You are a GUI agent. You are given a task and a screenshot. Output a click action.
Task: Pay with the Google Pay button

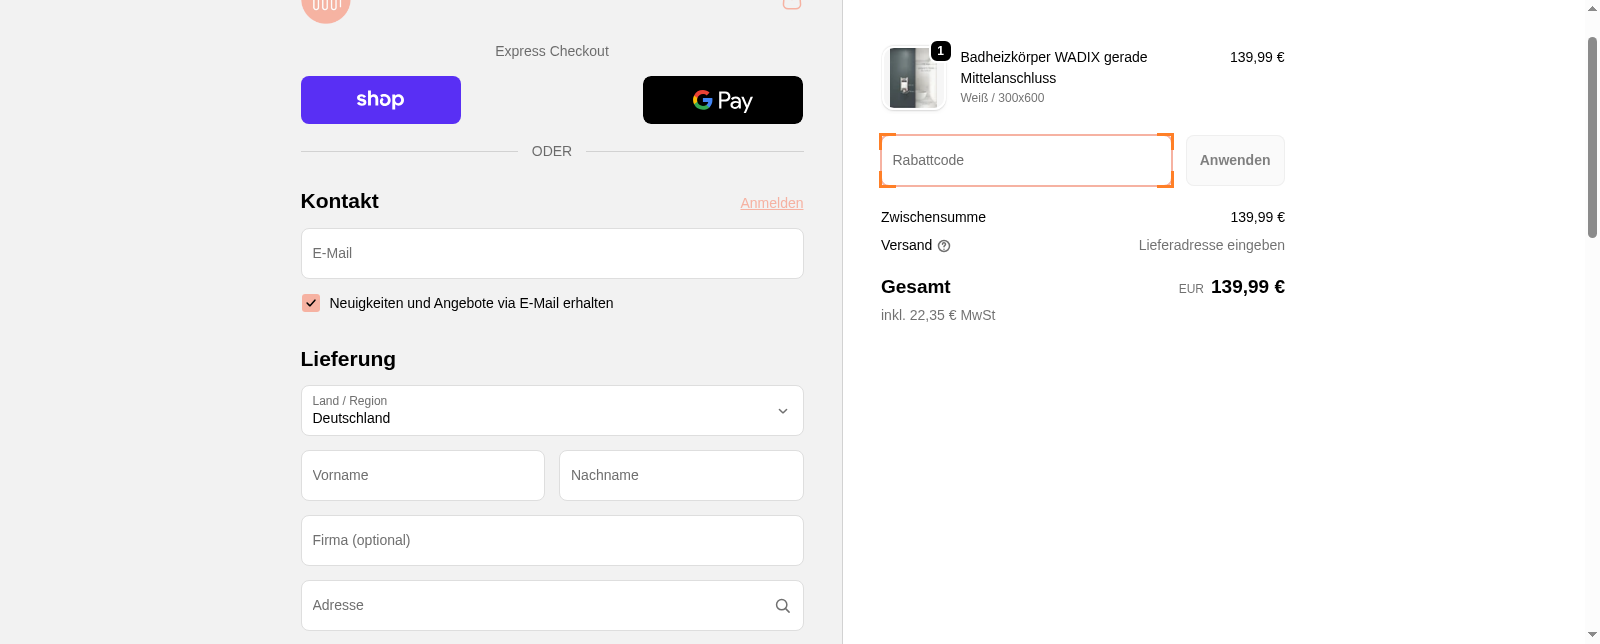(723, 100)
